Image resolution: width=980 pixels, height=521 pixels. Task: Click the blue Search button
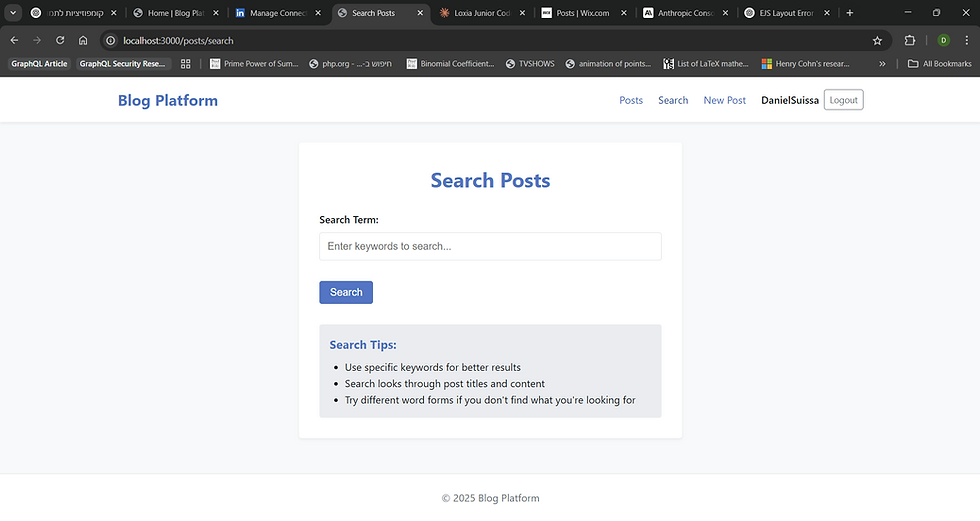tap(346, 292)
